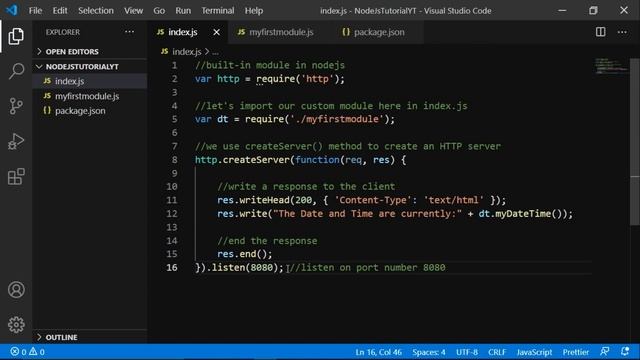Click JS icon of index.js in Explorer
The image size is (640, 360).
tap(47, 81)
